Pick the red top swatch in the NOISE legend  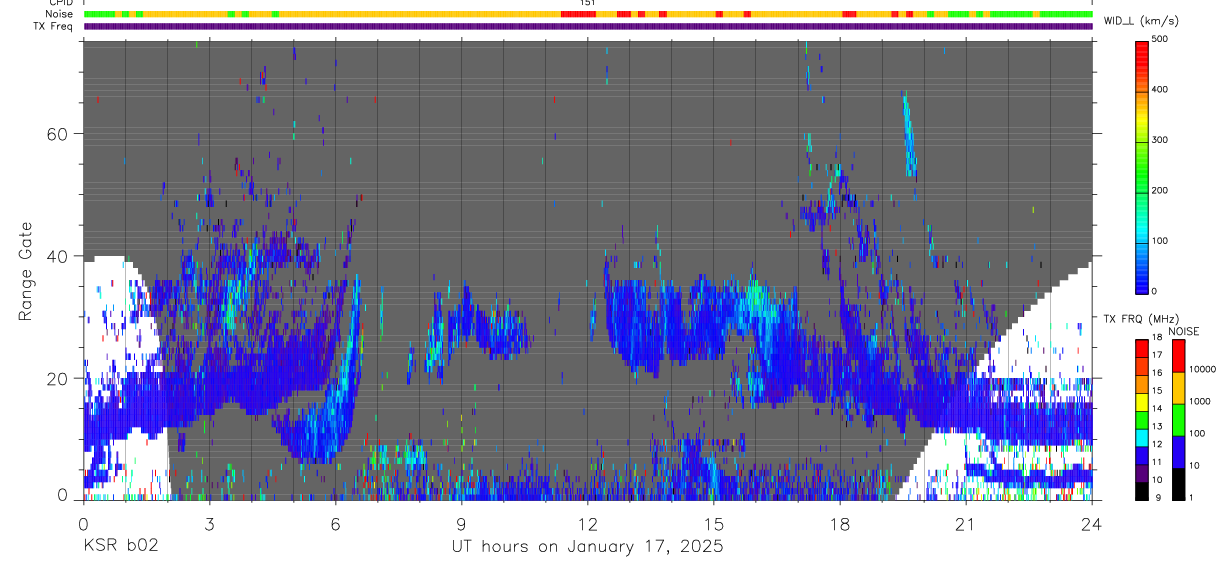1178,355
